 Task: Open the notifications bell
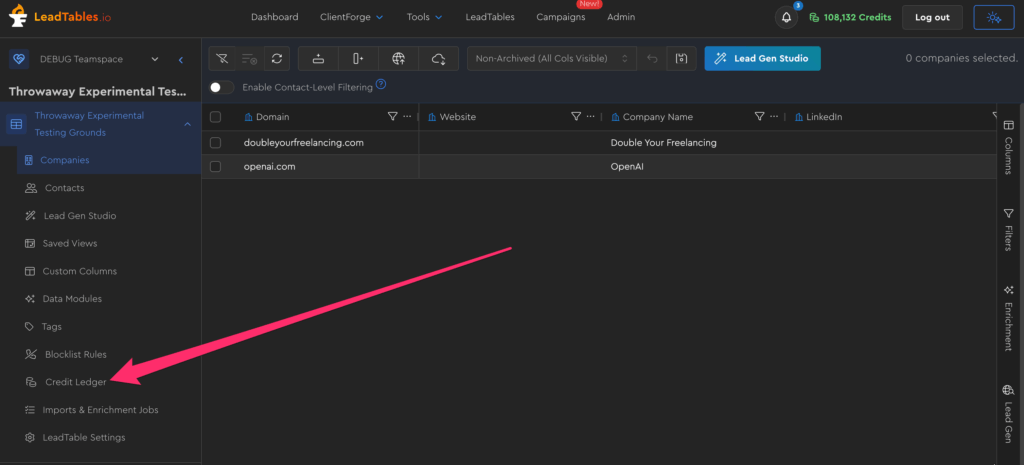coord(787,17)
